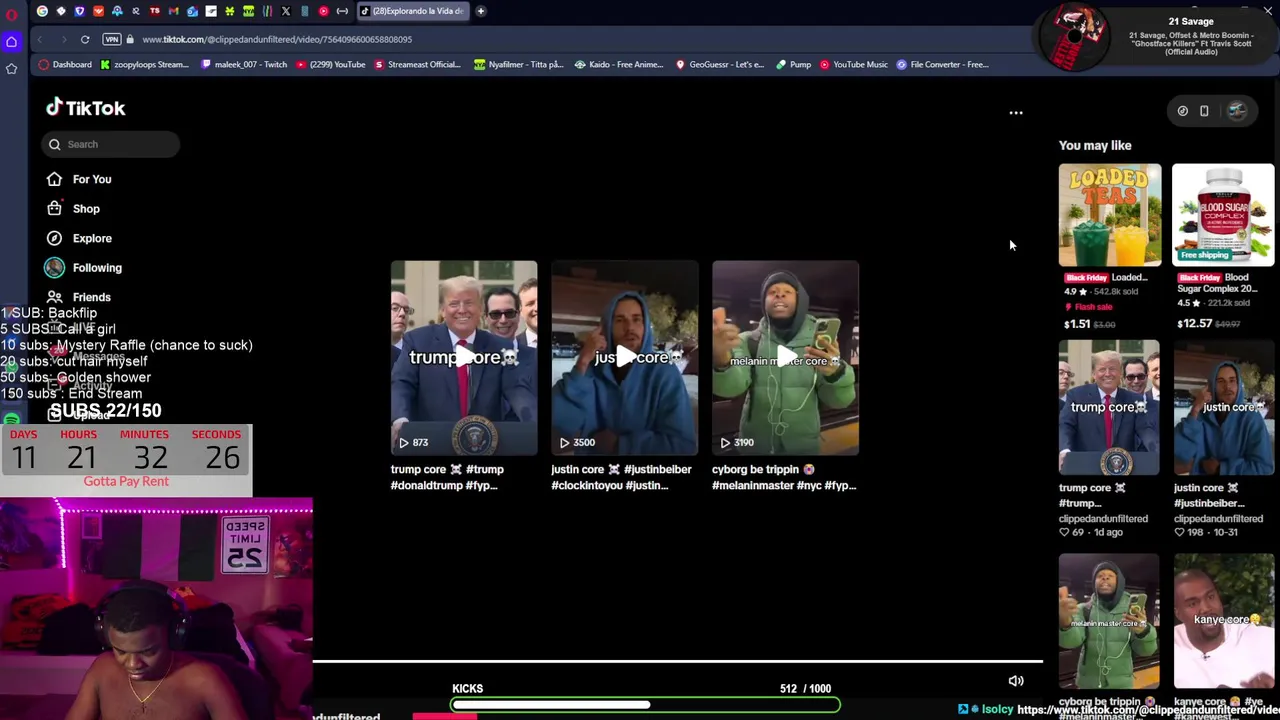
Task: Open the Loaded Teas product ad
Action: click(1110, 215)
